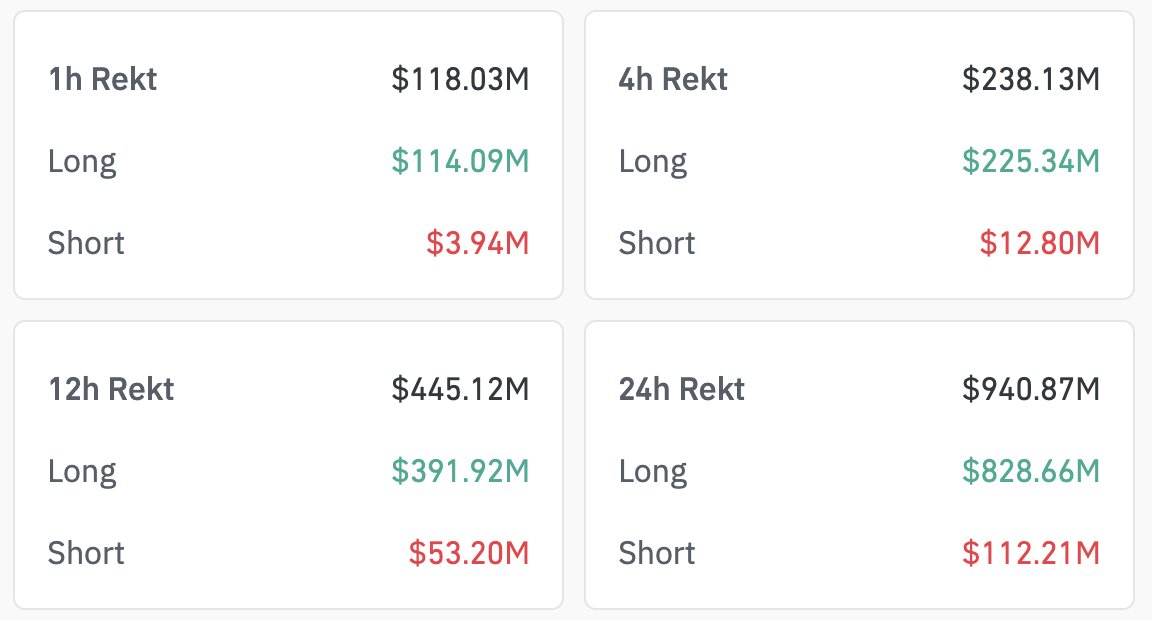Viewport: 1152px width, 620px height.
Task: Select the $118.03M 1h total value
Action: 460,79
